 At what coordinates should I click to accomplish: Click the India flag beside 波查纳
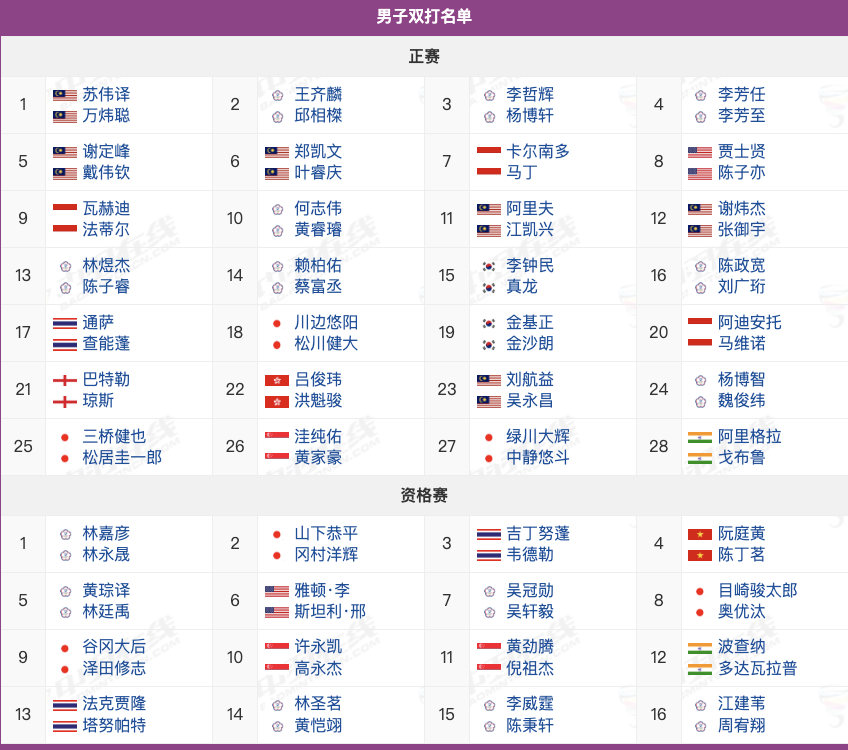click(699, 648)
